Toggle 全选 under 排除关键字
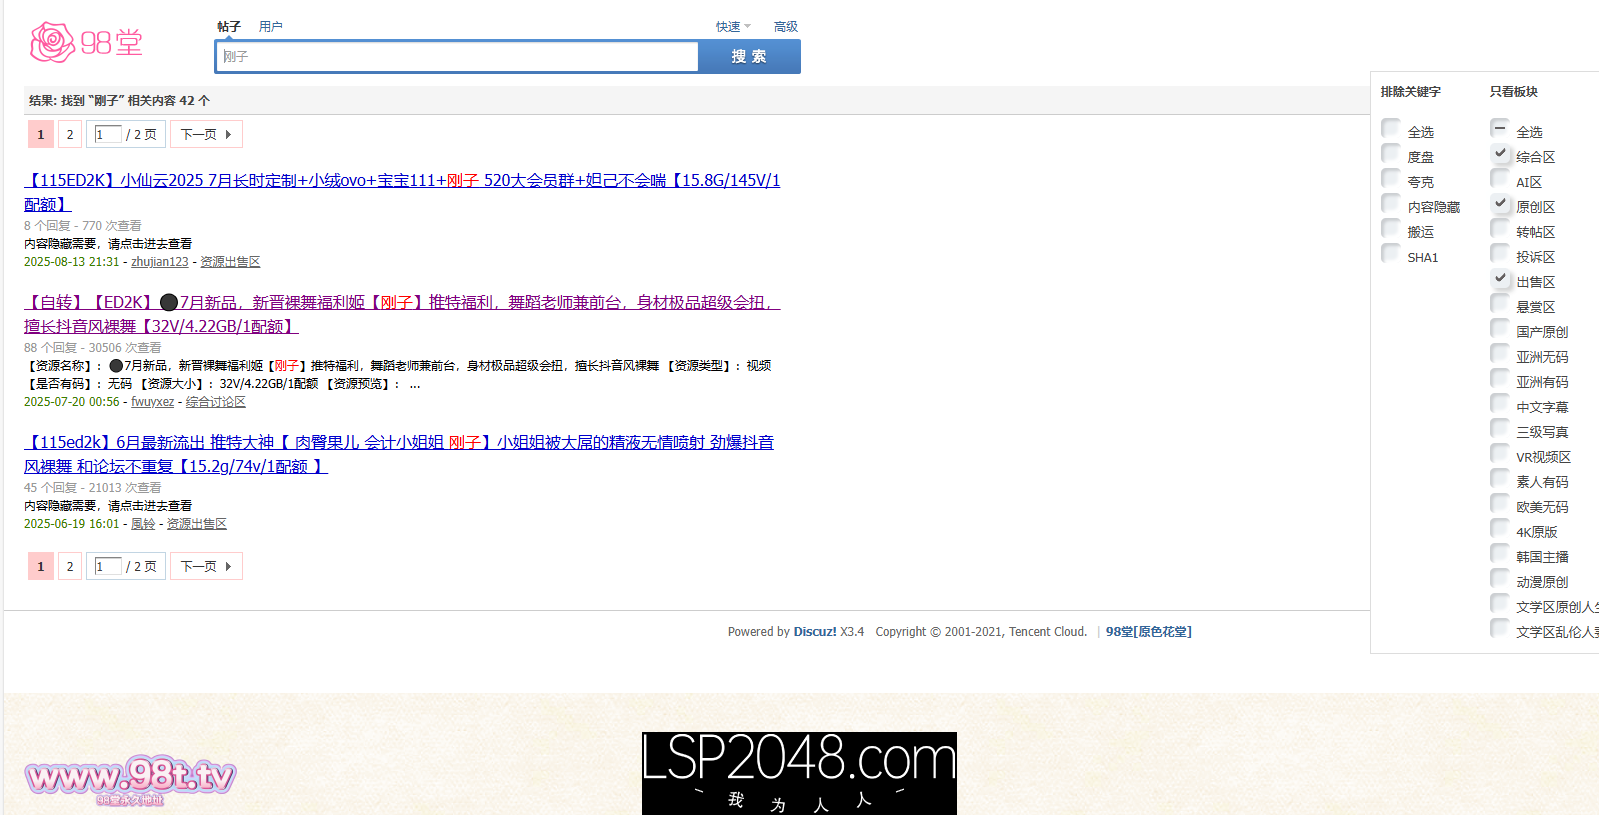1599x815 pixels. click(x=1391, y=128)
